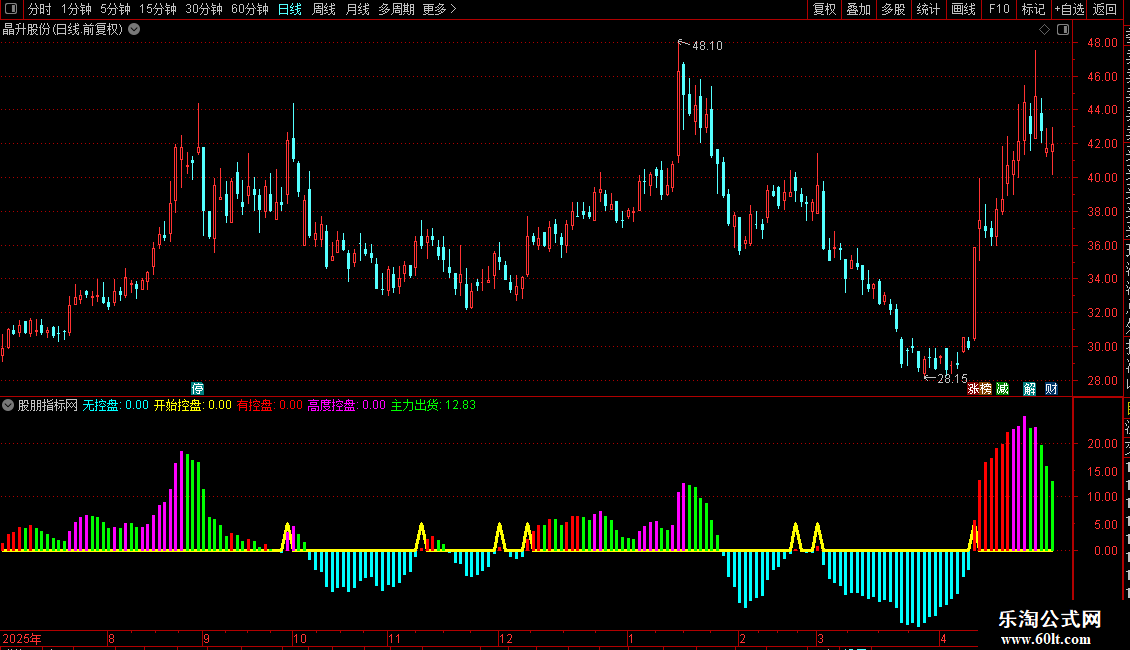The height and width of the screenshot is (650, 1130).
Task: Click the 财 marker tag
Action: coord(1051,389)
